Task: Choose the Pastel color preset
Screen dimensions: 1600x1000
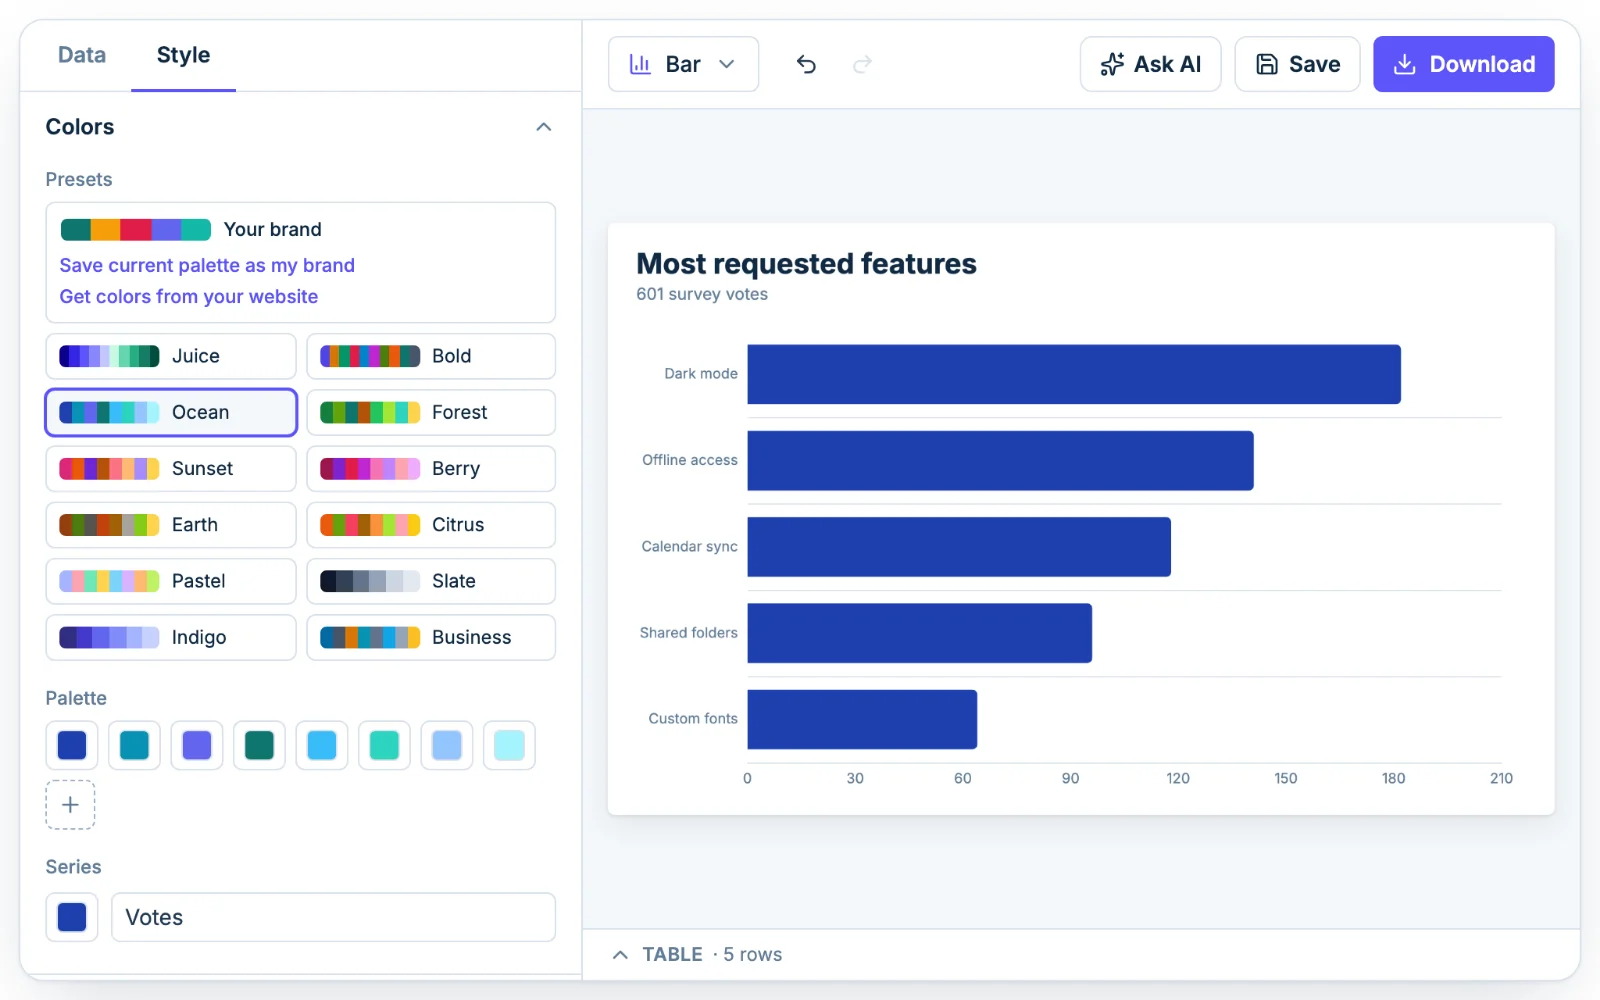Action: click(171, 581)
